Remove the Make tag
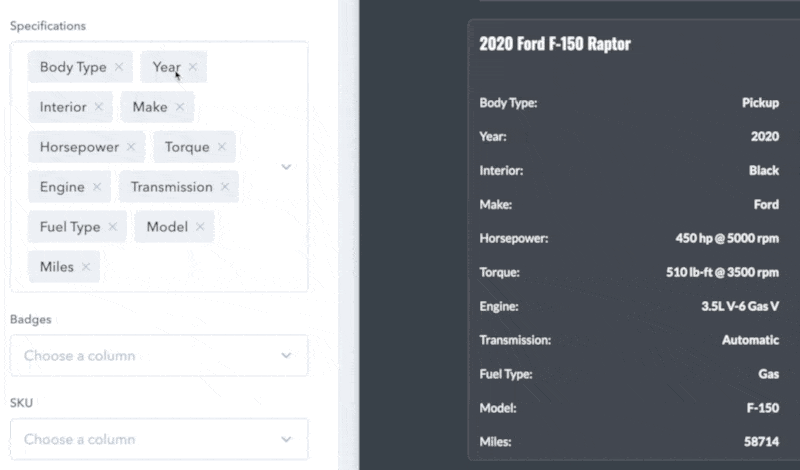Viewport: 800px width, 470px height. click(x=180, y=107)
